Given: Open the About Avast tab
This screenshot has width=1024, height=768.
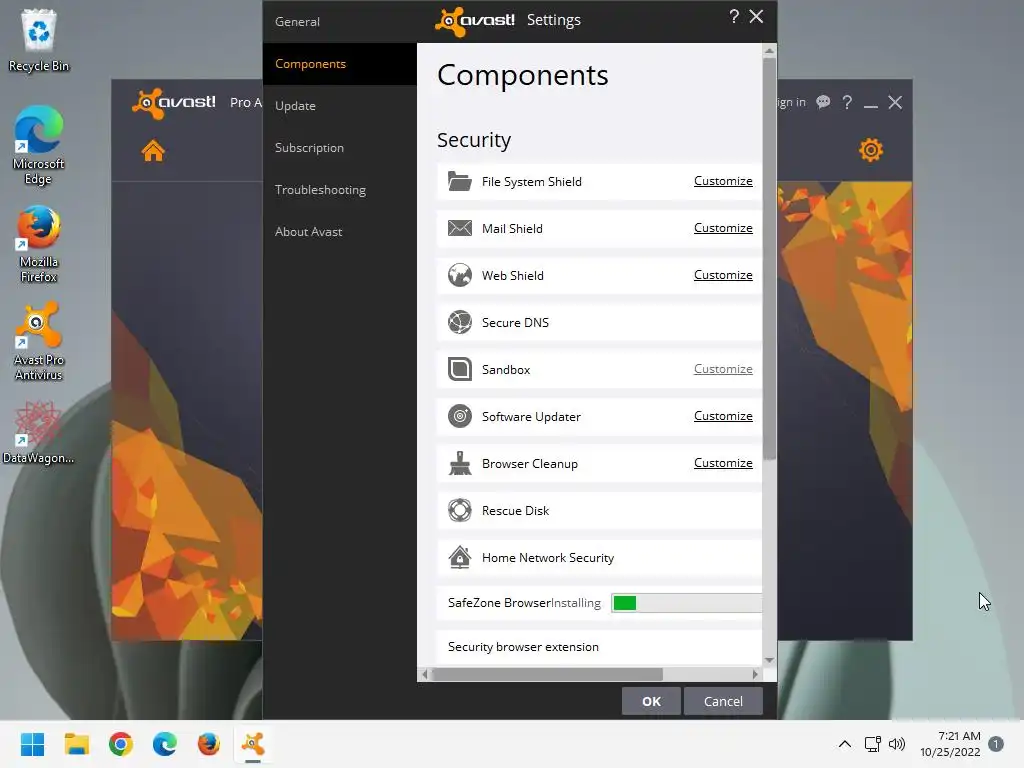Looking at the screenshot, I should coord(340,231).
